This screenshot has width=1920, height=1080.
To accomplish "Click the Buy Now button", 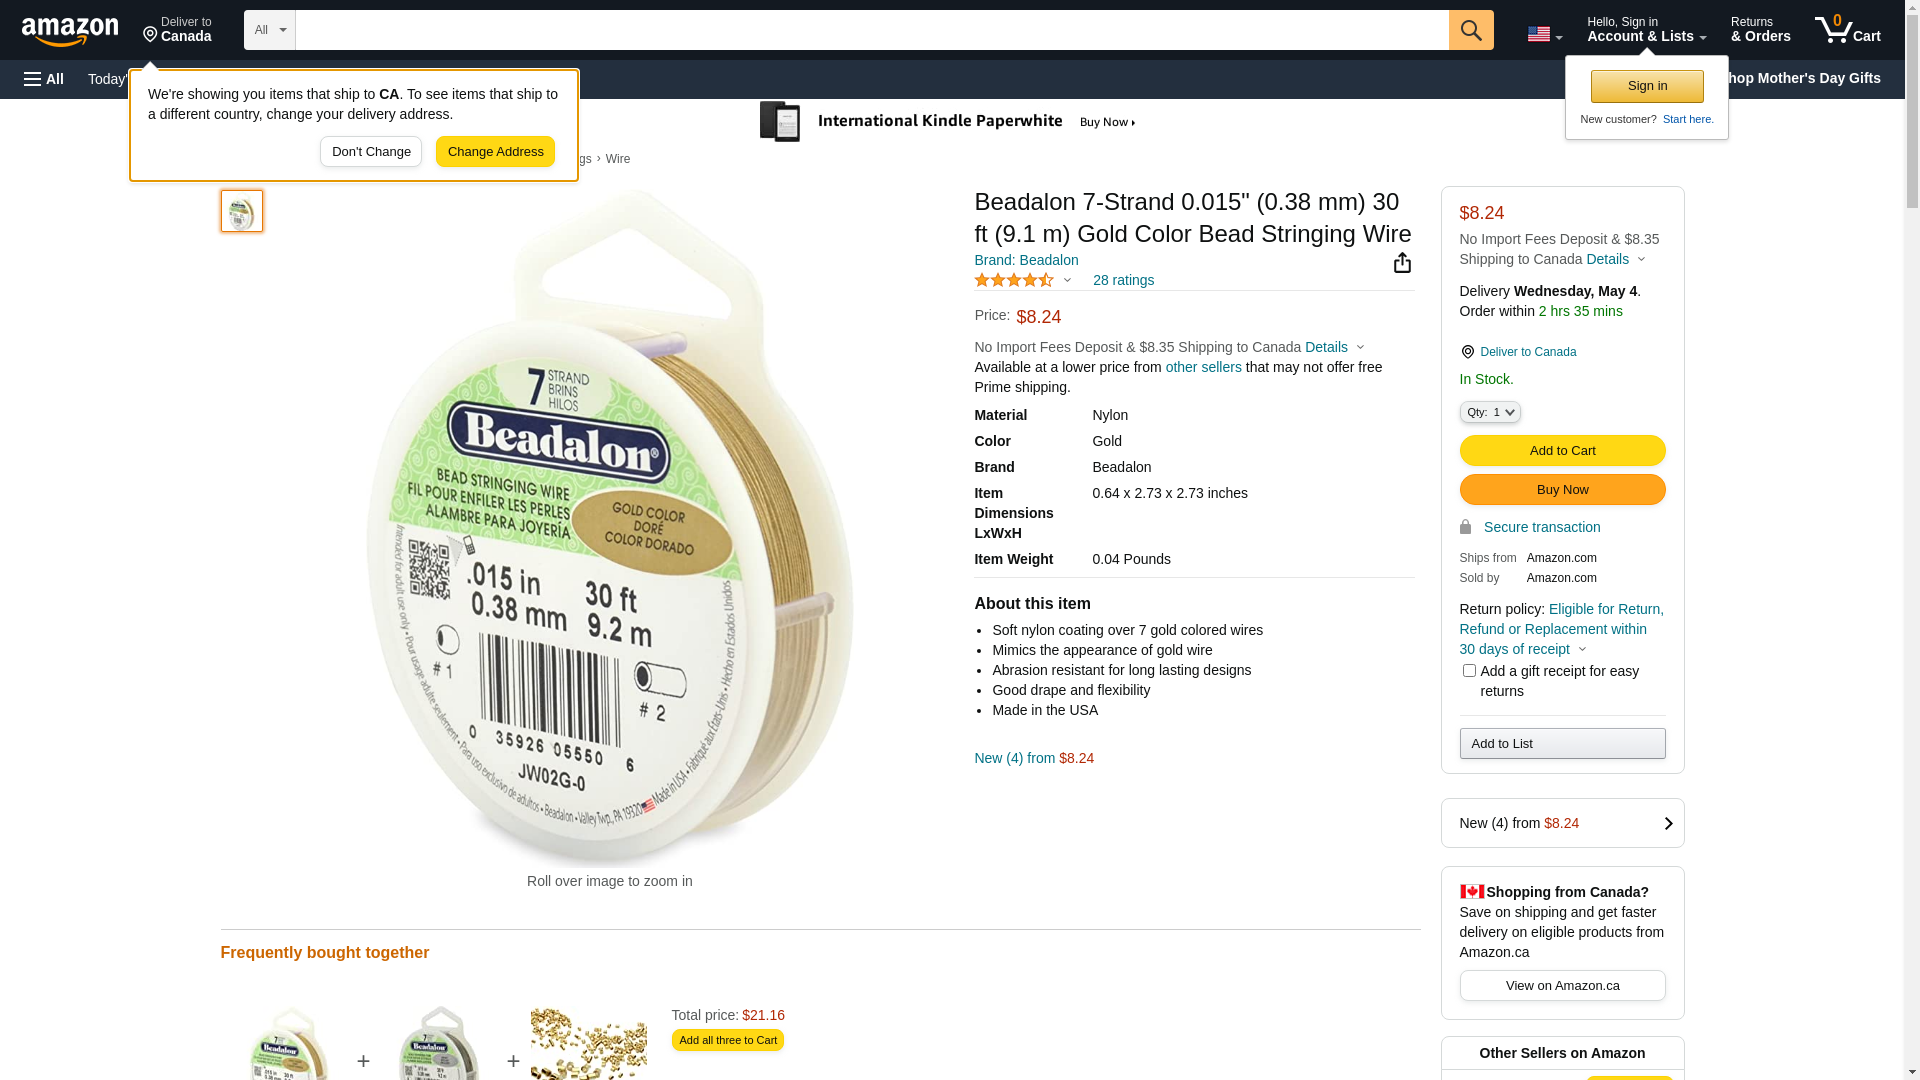I will 1563,490.
